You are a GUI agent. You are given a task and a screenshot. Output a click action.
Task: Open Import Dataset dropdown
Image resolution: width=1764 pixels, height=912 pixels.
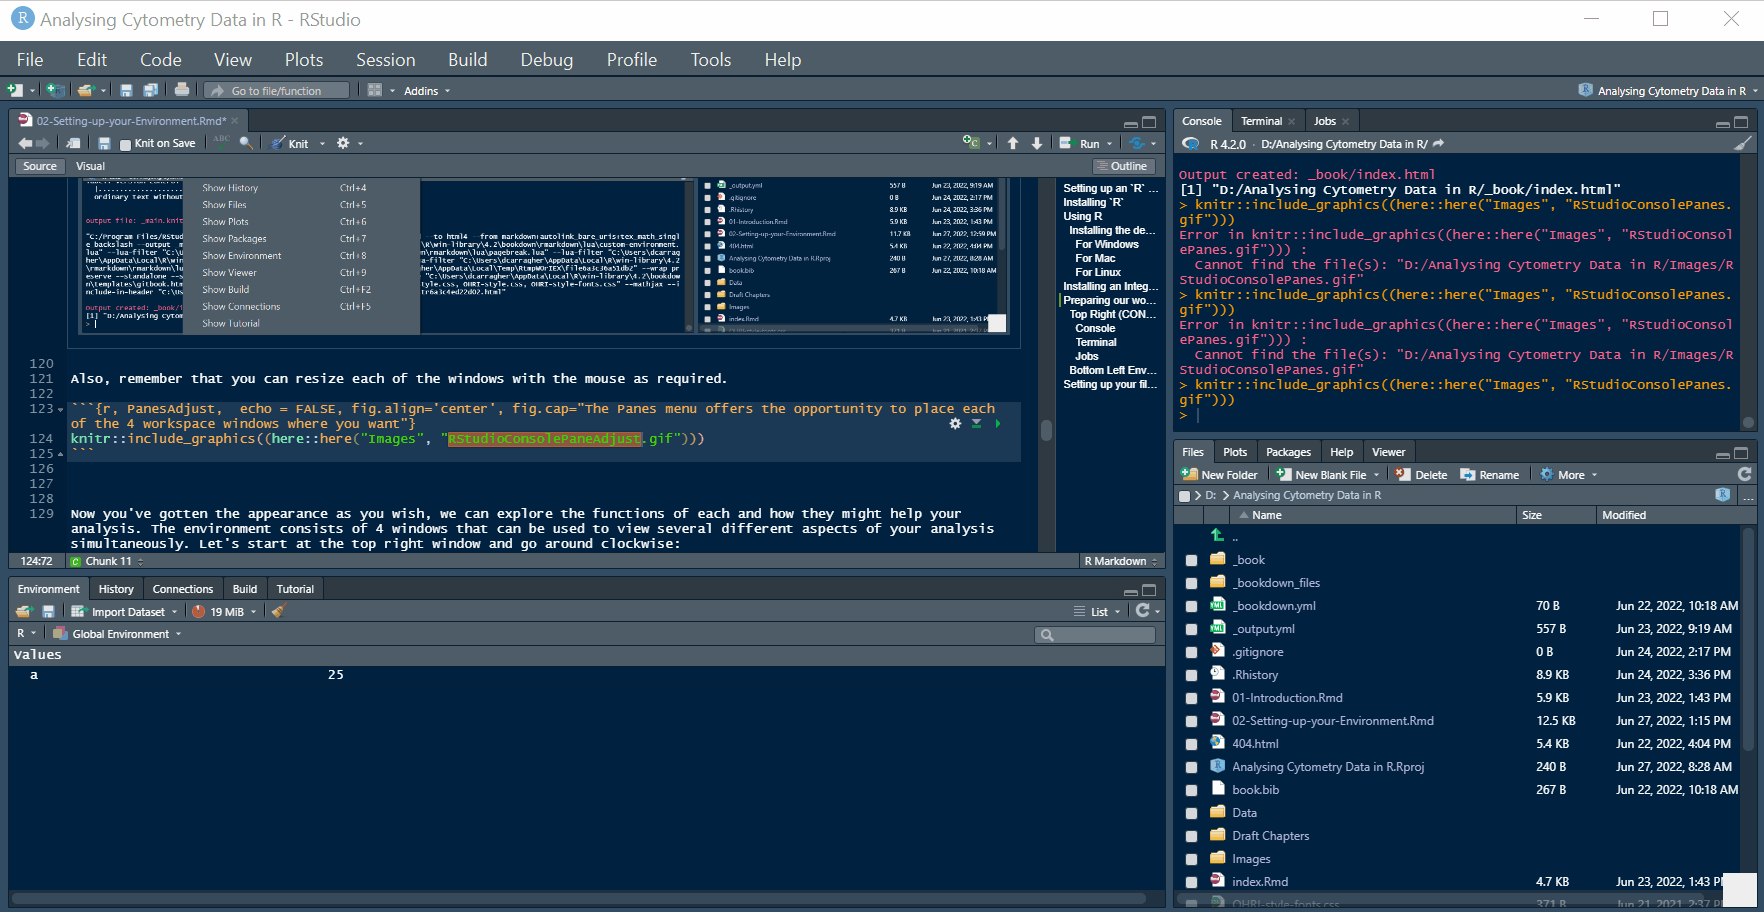click(124, 612)
